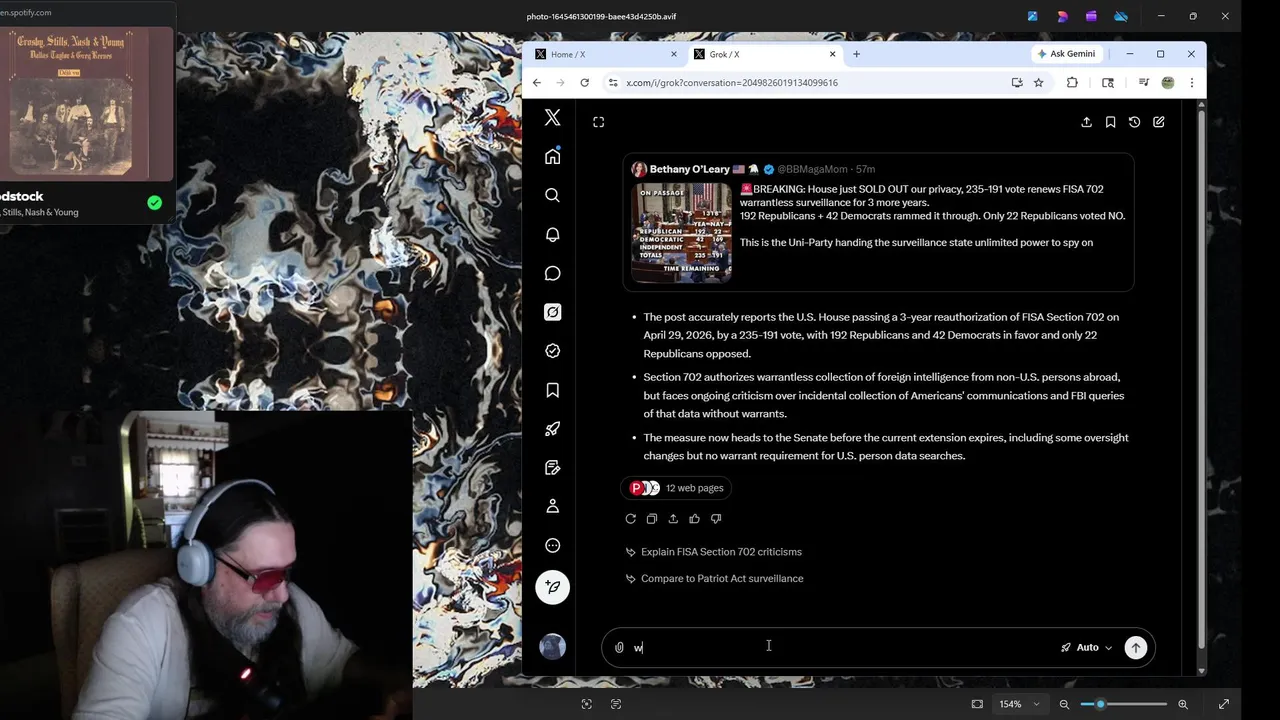Enter fullscreen in photo viewer
Screen dimensions: 1280x720
(x=1223, y=704)
